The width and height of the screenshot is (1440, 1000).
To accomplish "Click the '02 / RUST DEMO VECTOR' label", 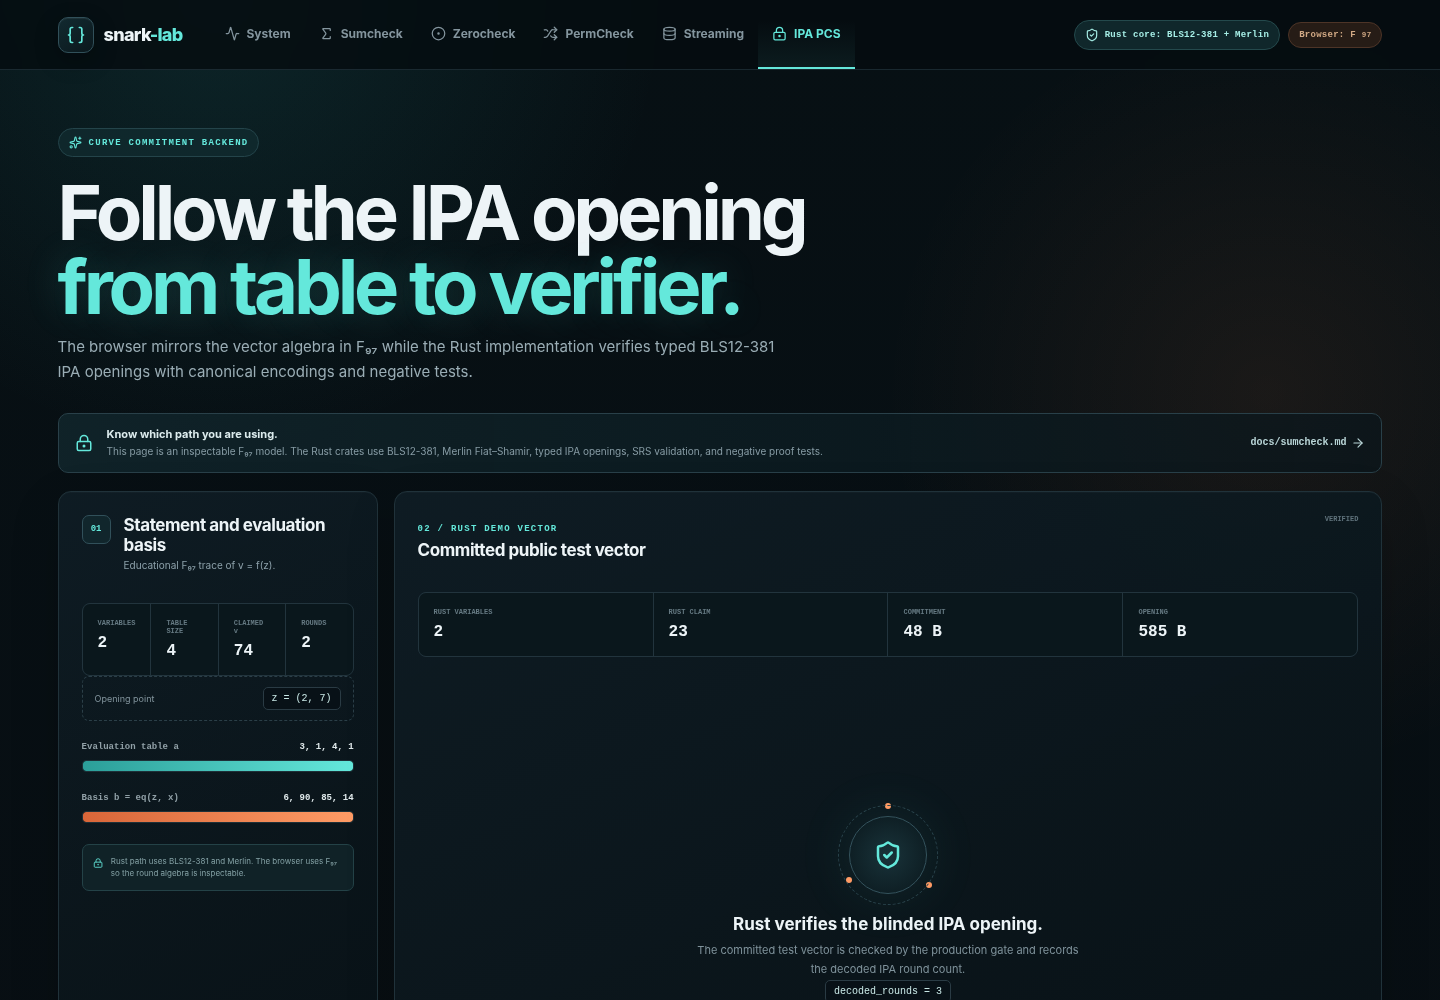I will click(487, 528).
